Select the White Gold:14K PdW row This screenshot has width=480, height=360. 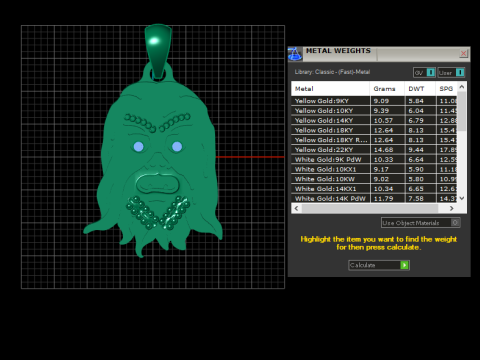click(x=374, y=198)
